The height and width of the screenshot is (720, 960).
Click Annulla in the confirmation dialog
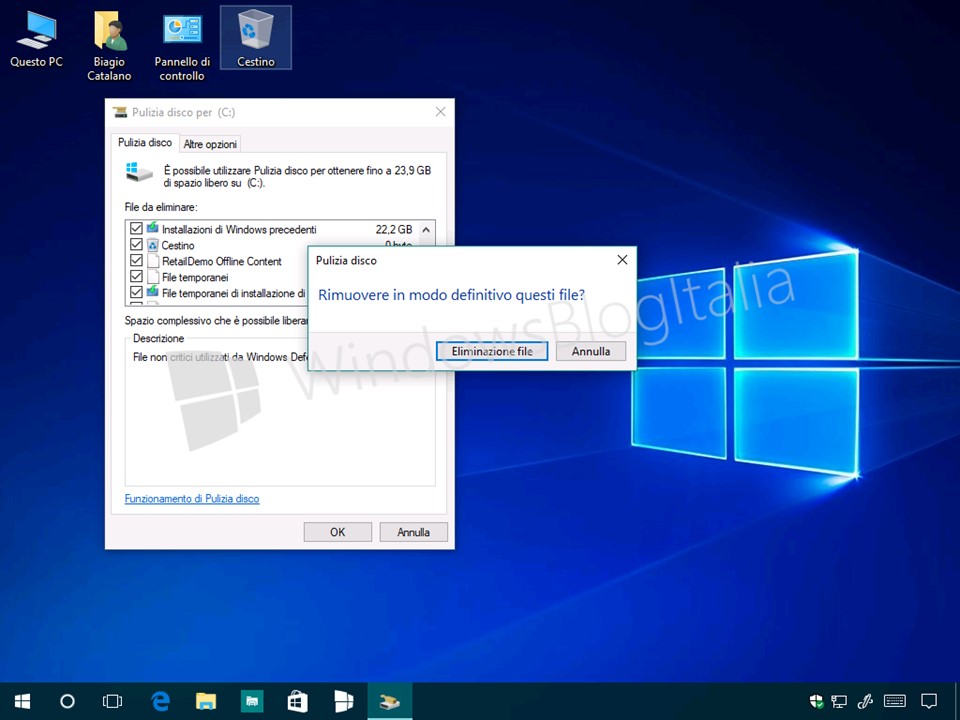591,351
